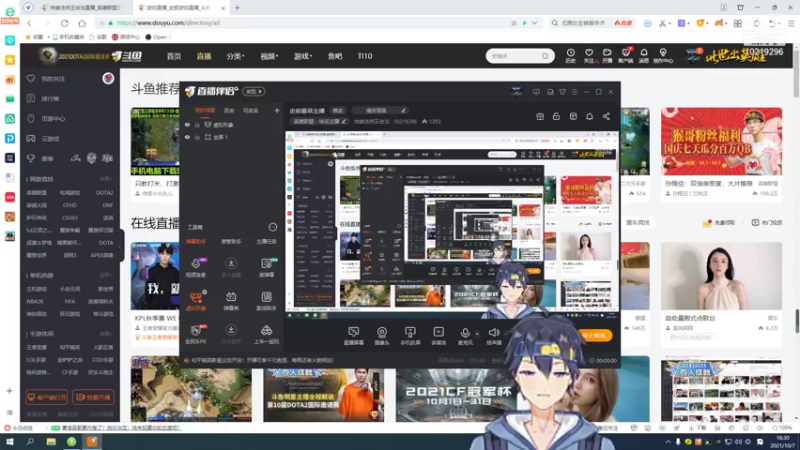Expand the 视频 dropdown in Douyu nav

[x=269, y=56]
